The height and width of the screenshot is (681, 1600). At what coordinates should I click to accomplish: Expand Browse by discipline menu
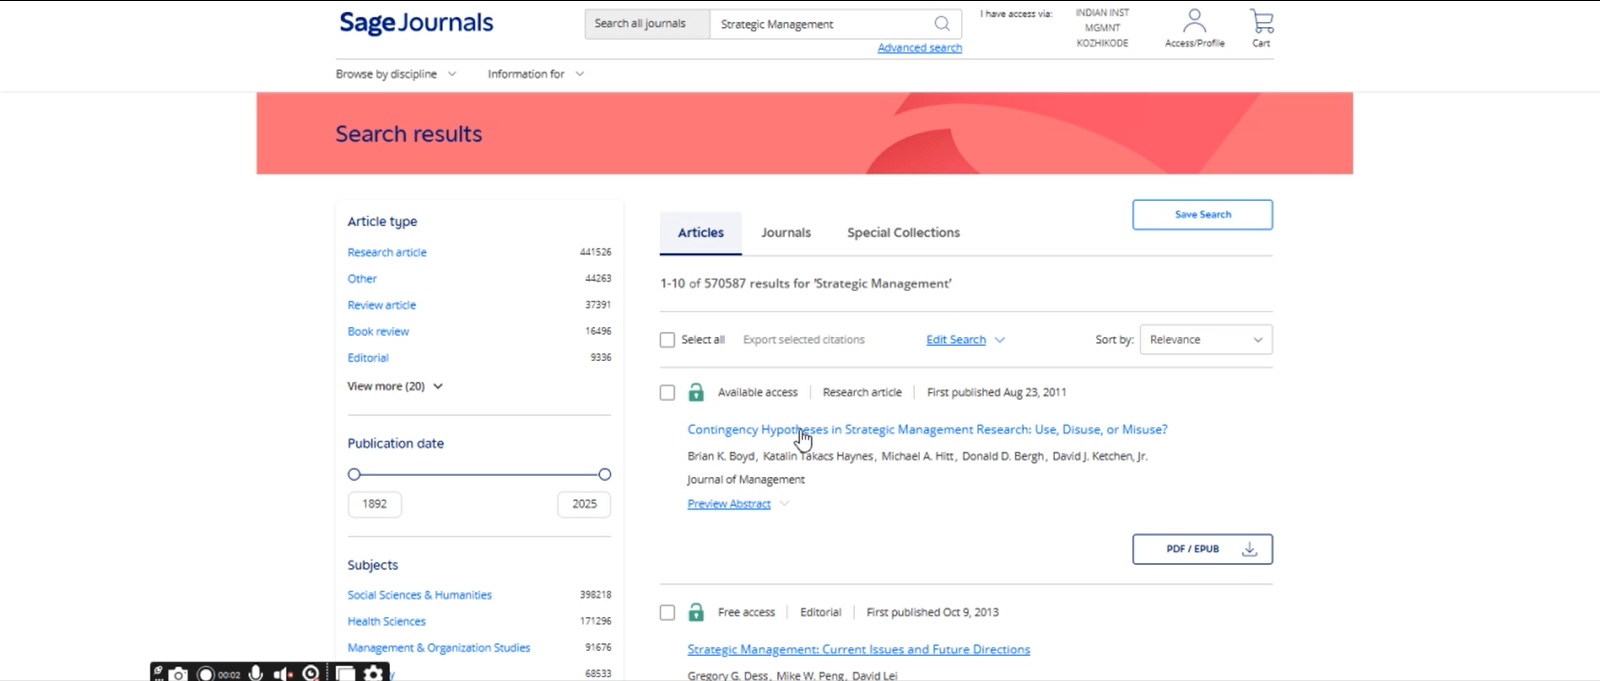coord(396,74)
